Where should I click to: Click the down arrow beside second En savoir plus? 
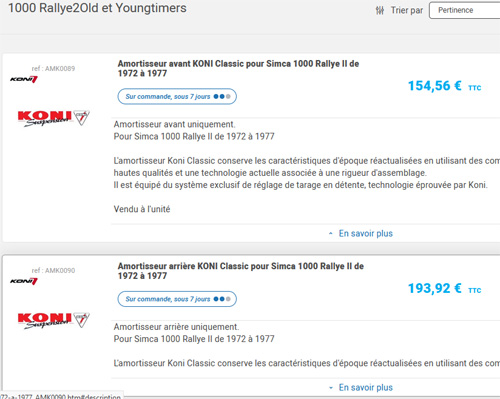click(331, 388)
